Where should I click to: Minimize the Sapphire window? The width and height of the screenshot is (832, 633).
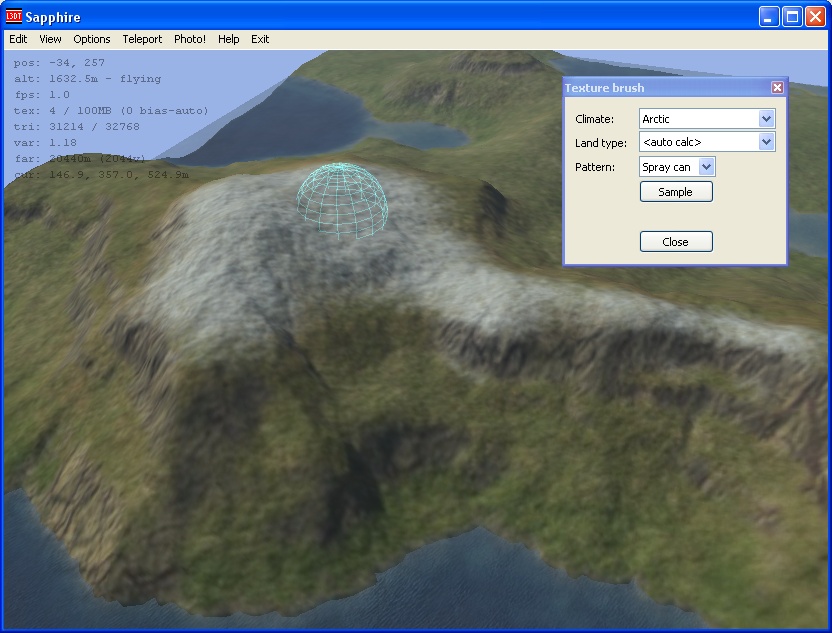(x=768, y=17)
